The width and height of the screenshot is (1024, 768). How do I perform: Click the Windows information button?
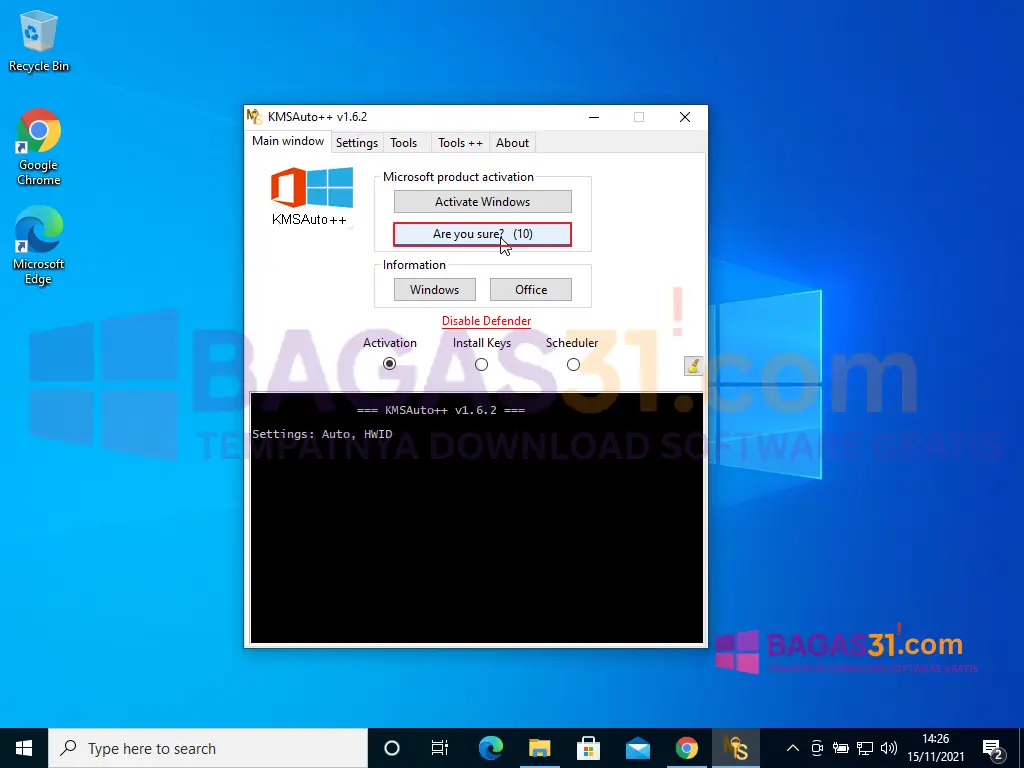click(x=435, y=290)
